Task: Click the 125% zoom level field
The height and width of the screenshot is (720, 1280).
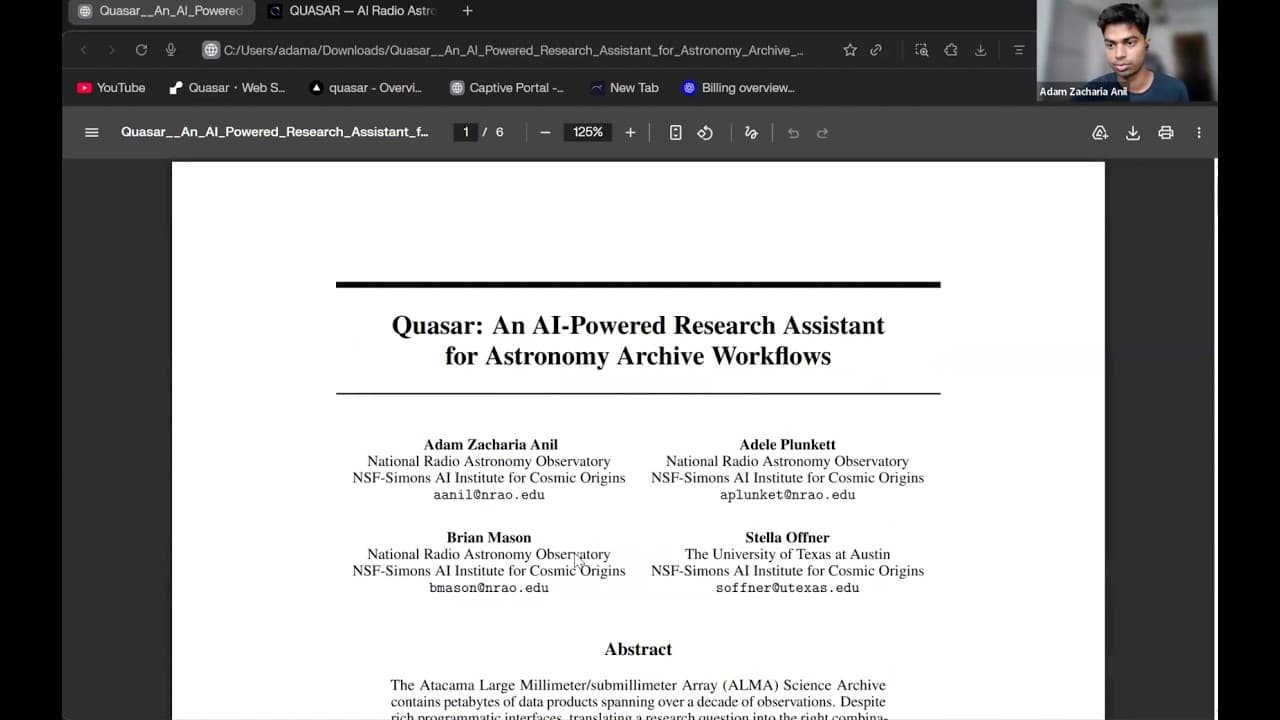Action: (588, 132)
